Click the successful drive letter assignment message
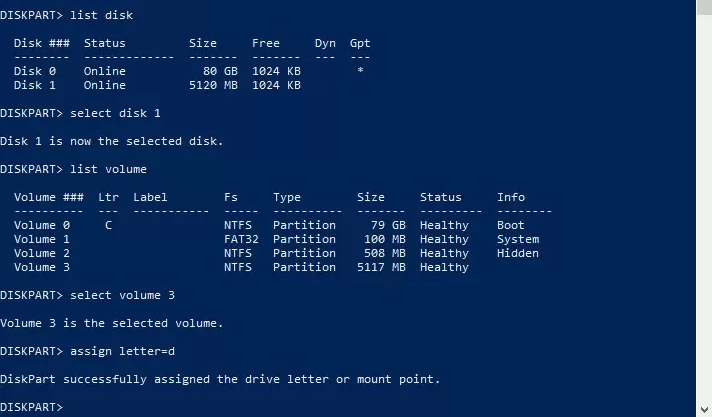This screenshot has height=417, width=712. (x=220, y=379)
